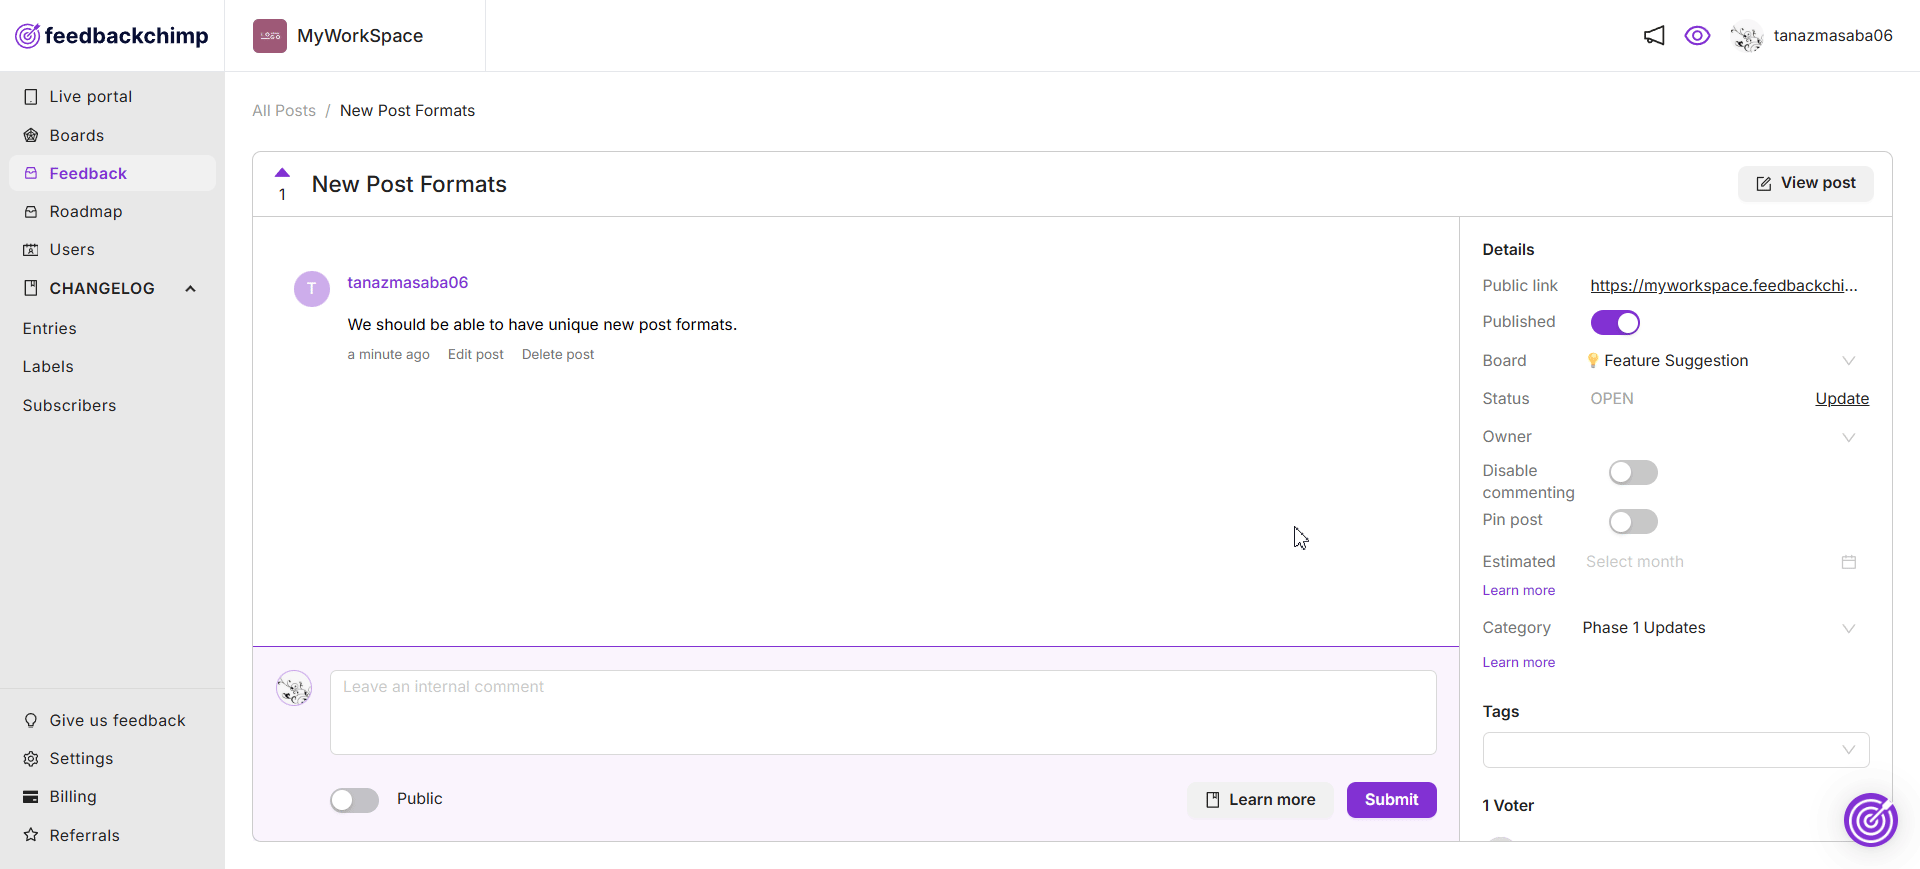
Task: Upvote the New Post Formats post
Action: coord(282,173)
